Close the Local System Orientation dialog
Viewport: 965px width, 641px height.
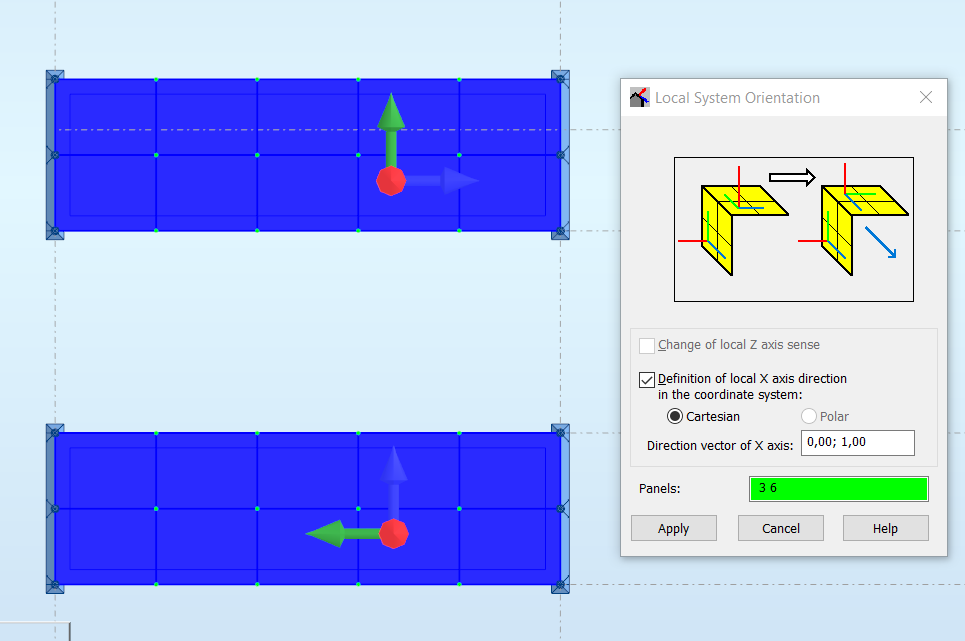click(x=926, y=97)
